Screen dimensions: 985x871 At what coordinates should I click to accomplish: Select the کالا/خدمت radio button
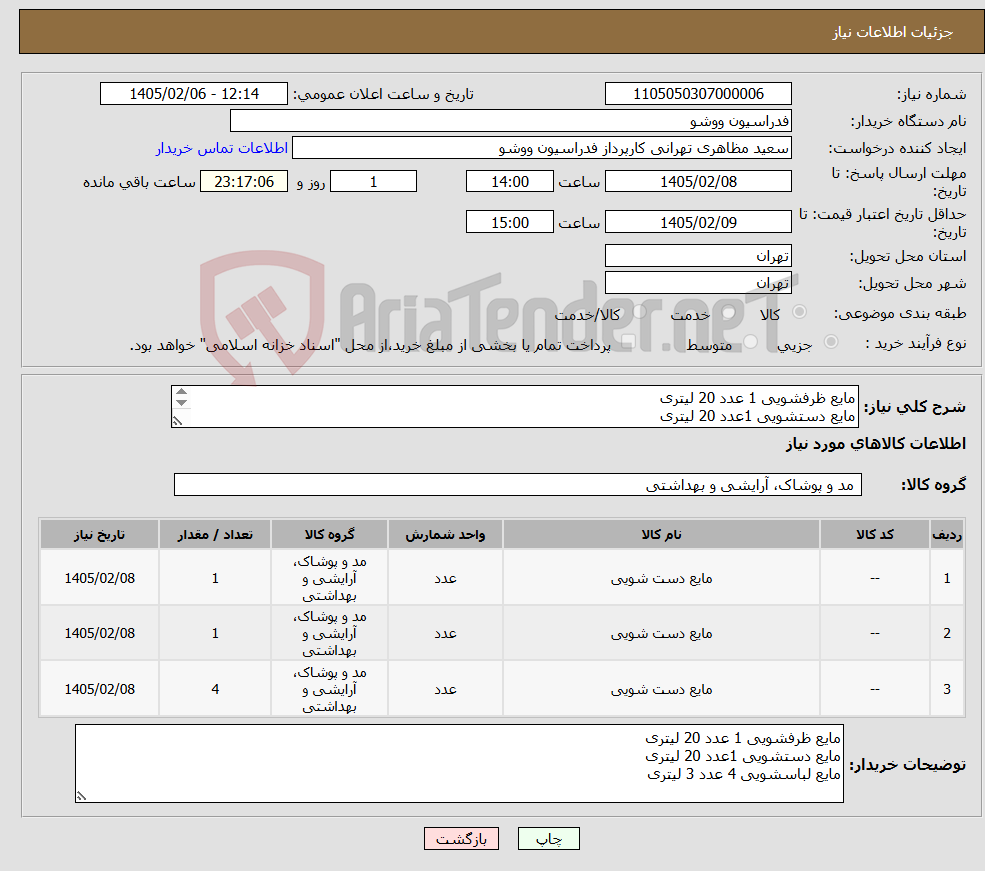[x=639, y=311]
